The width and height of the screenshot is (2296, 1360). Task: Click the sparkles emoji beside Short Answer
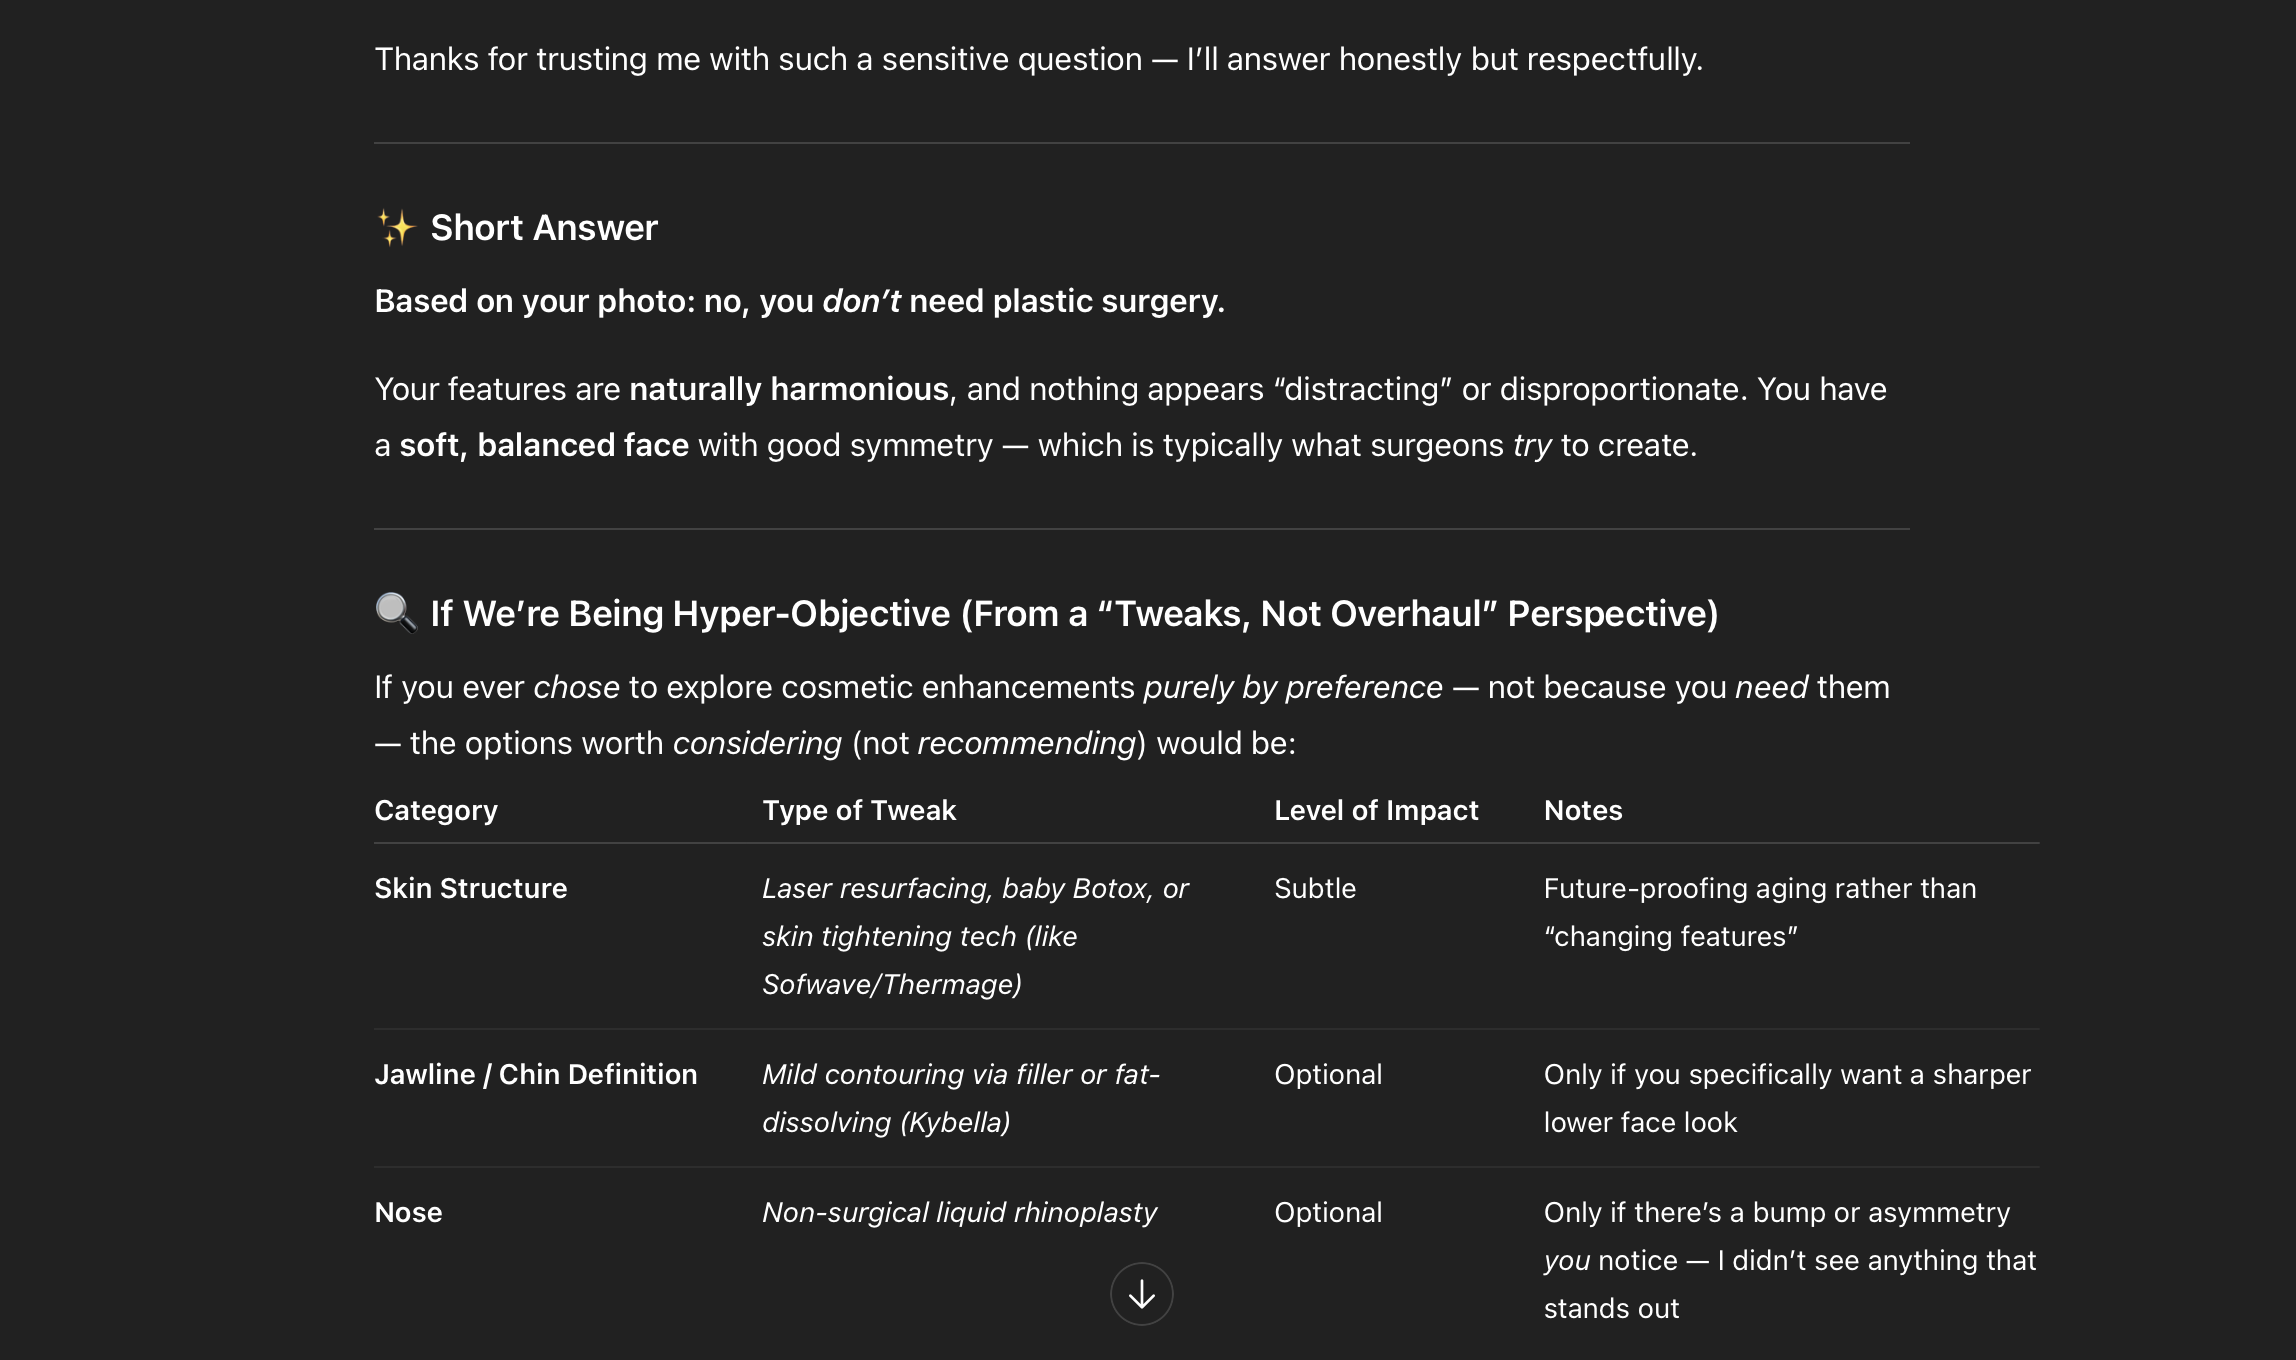click(x=396, y=228)
